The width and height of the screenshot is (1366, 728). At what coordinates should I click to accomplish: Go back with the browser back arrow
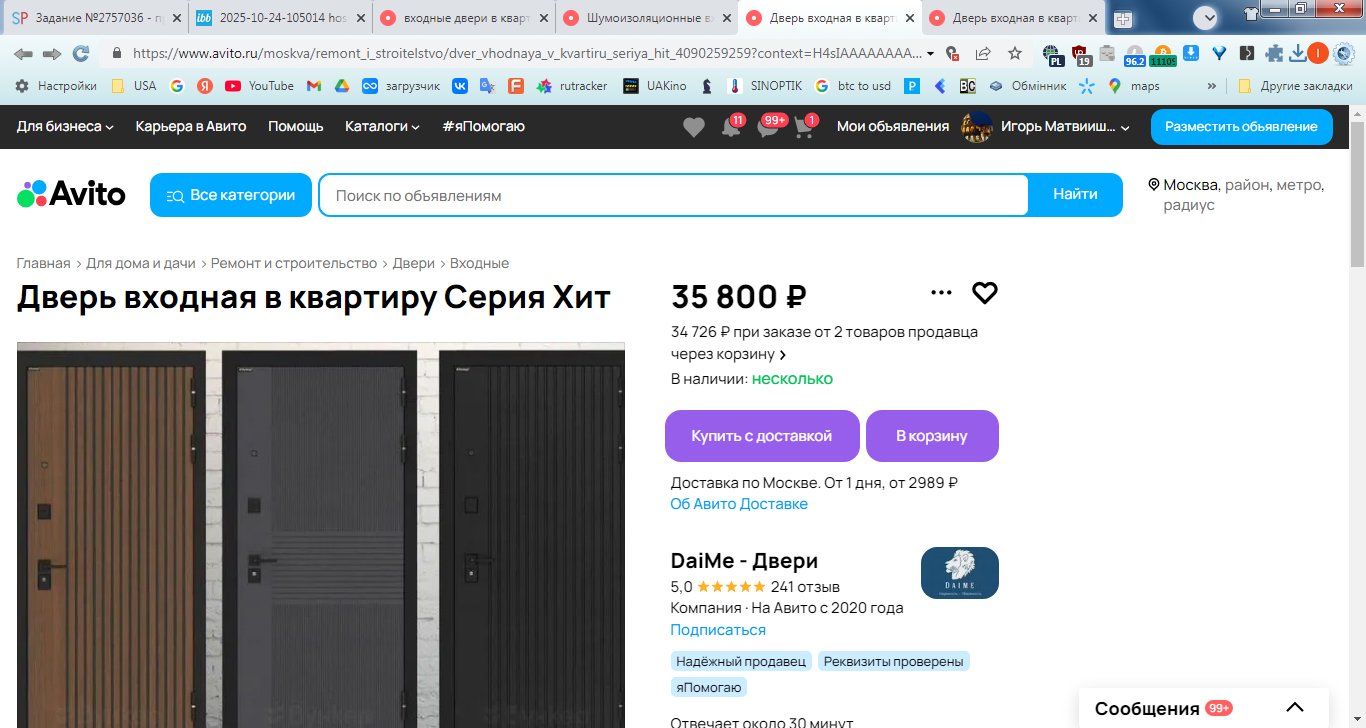point(22,54)
